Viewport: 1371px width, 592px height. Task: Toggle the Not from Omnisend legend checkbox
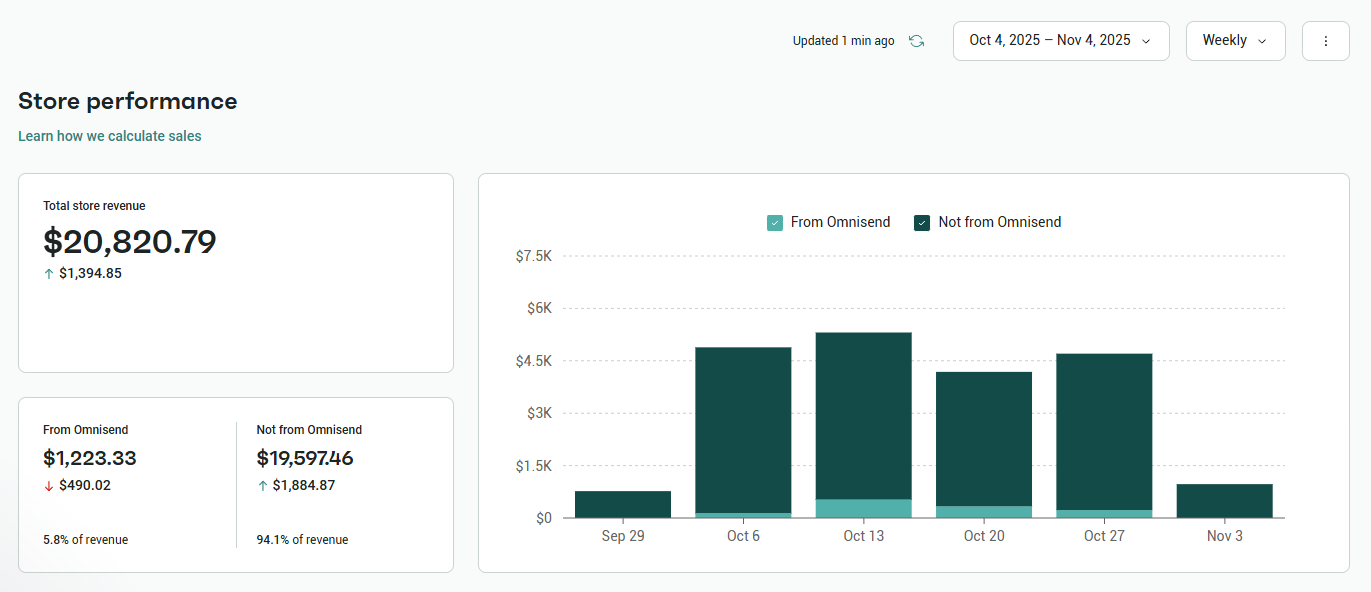[x=922, y=223]
